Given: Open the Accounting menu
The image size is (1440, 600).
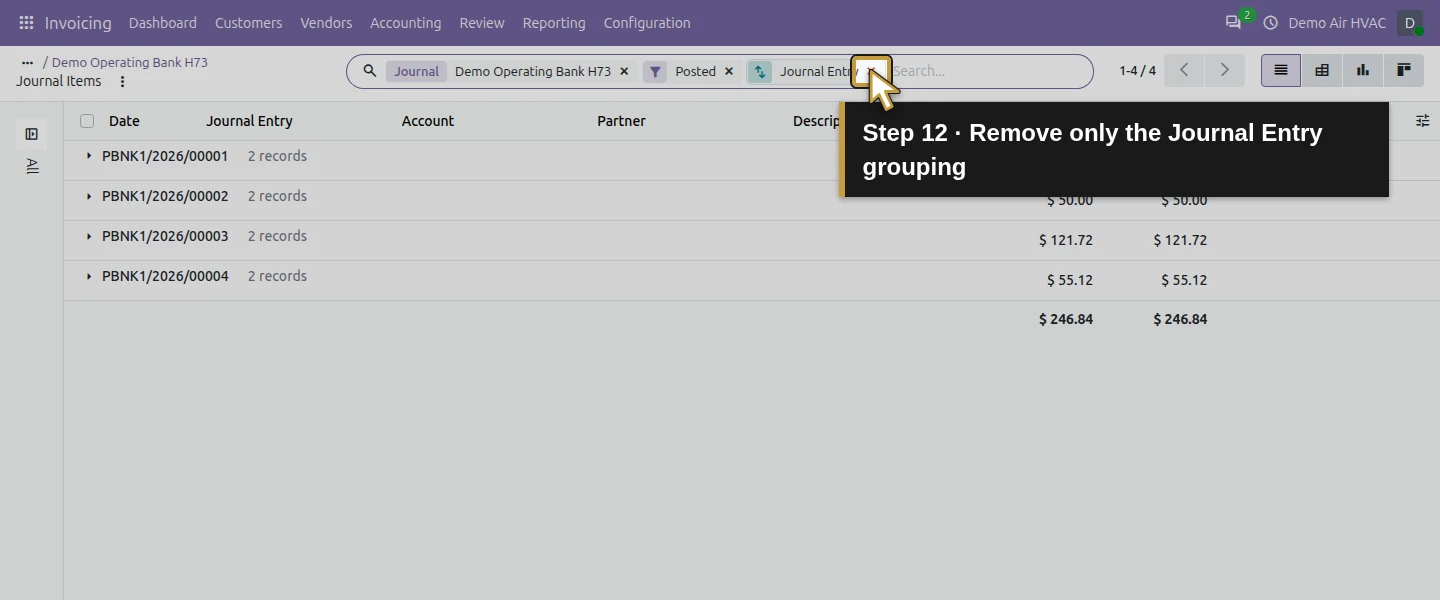Looking at the screenshot, I should coord(406,22).
